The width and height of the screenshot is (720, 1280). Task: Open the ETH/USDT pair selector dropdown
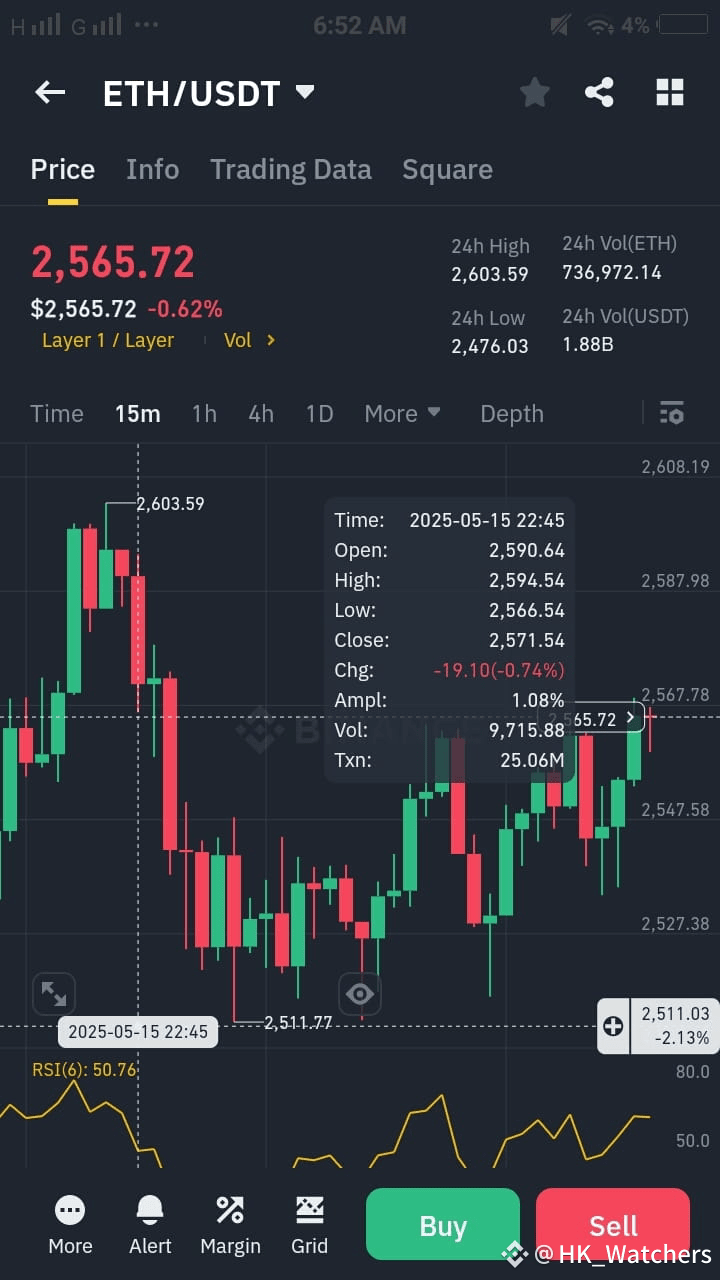point(210,92)
